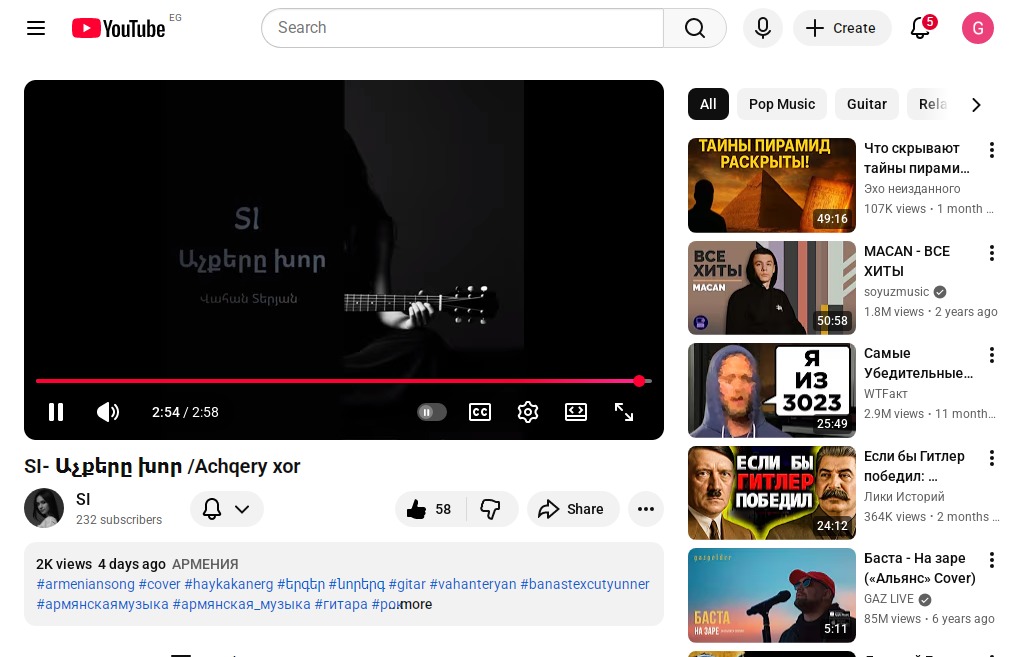Open WTFакт channel link
The image size is (1024, 657).
[886, 394]
